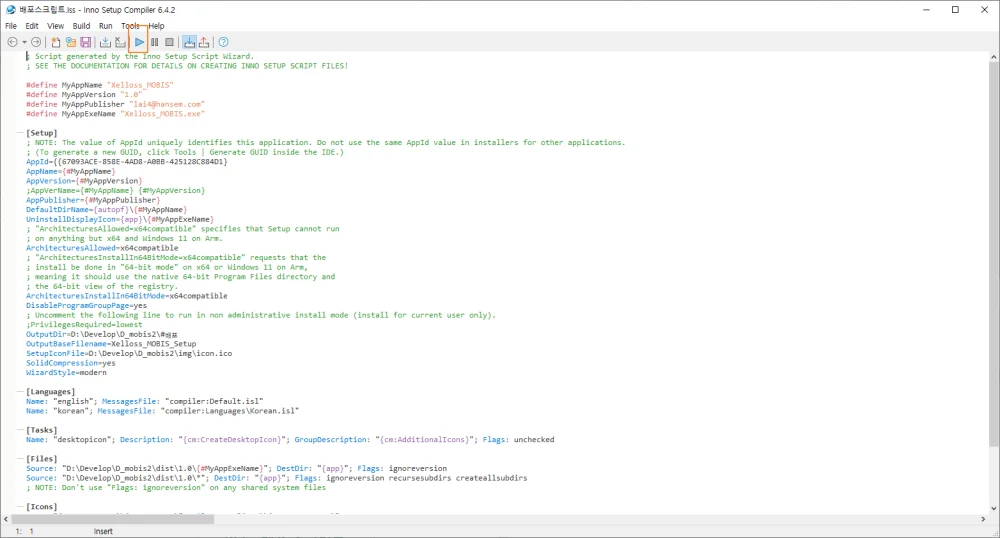Compile the script using Compile toolbar icon
This screenshot has width=1000, height=538.
[x=105, y=42]
